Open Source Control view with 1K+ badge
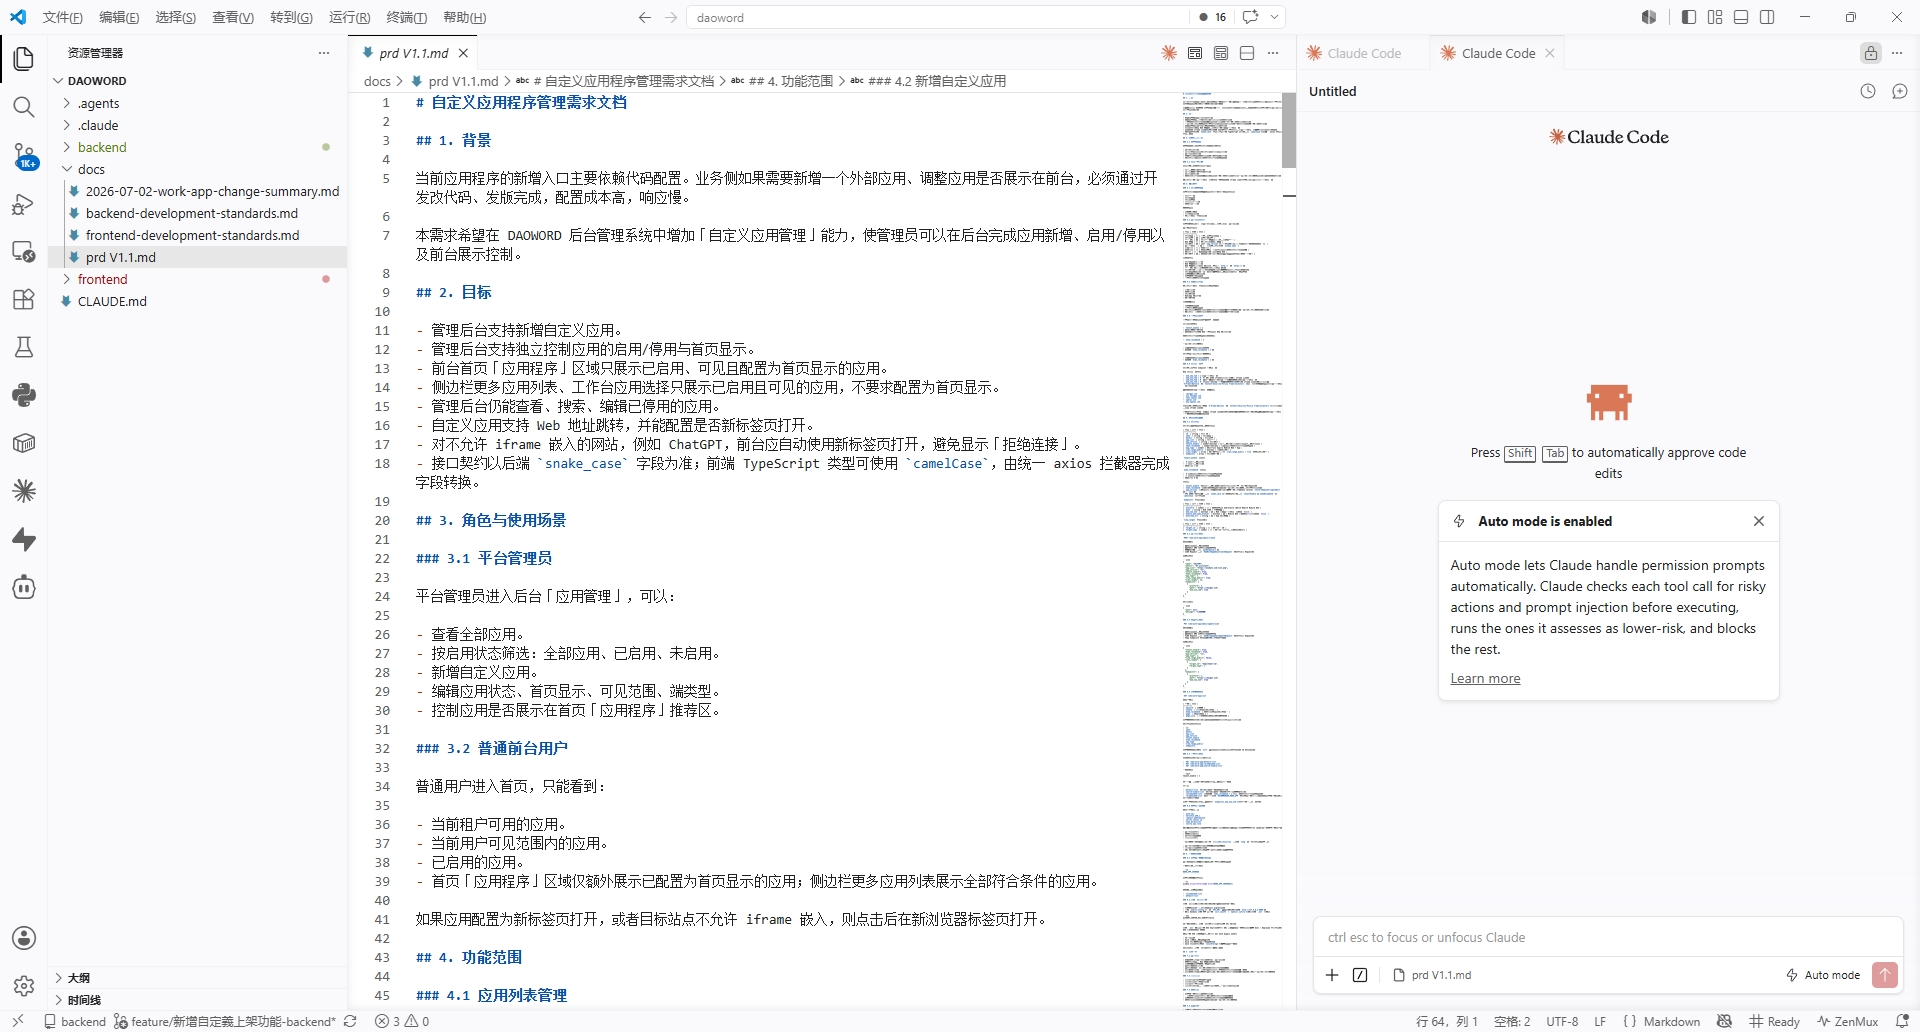Viewport: 1920px width, 1032px height. (24, 156)
